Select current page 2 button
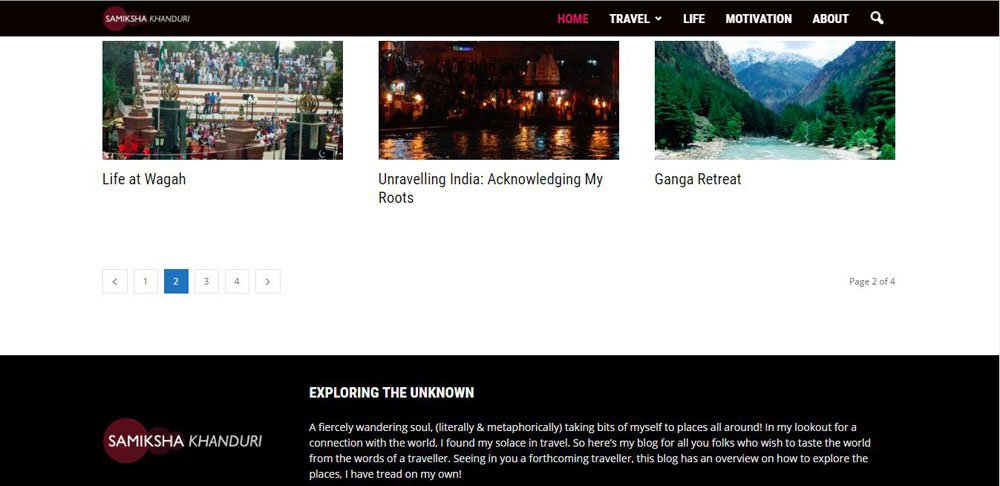 tap(176, 281)
